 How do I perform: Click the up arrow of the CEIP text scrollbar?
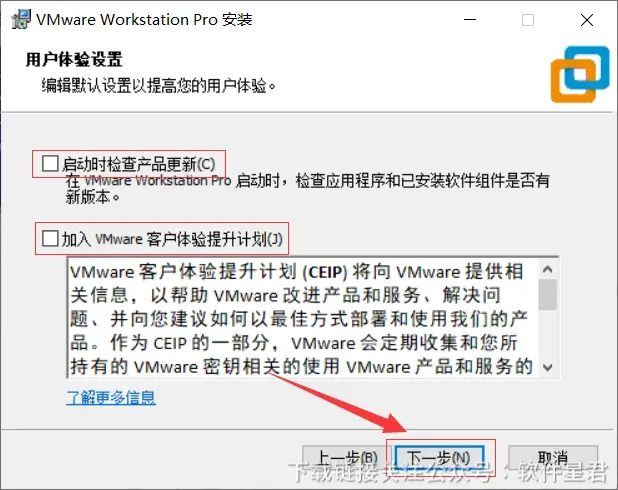pyautogui.click(x=547, y=269)
